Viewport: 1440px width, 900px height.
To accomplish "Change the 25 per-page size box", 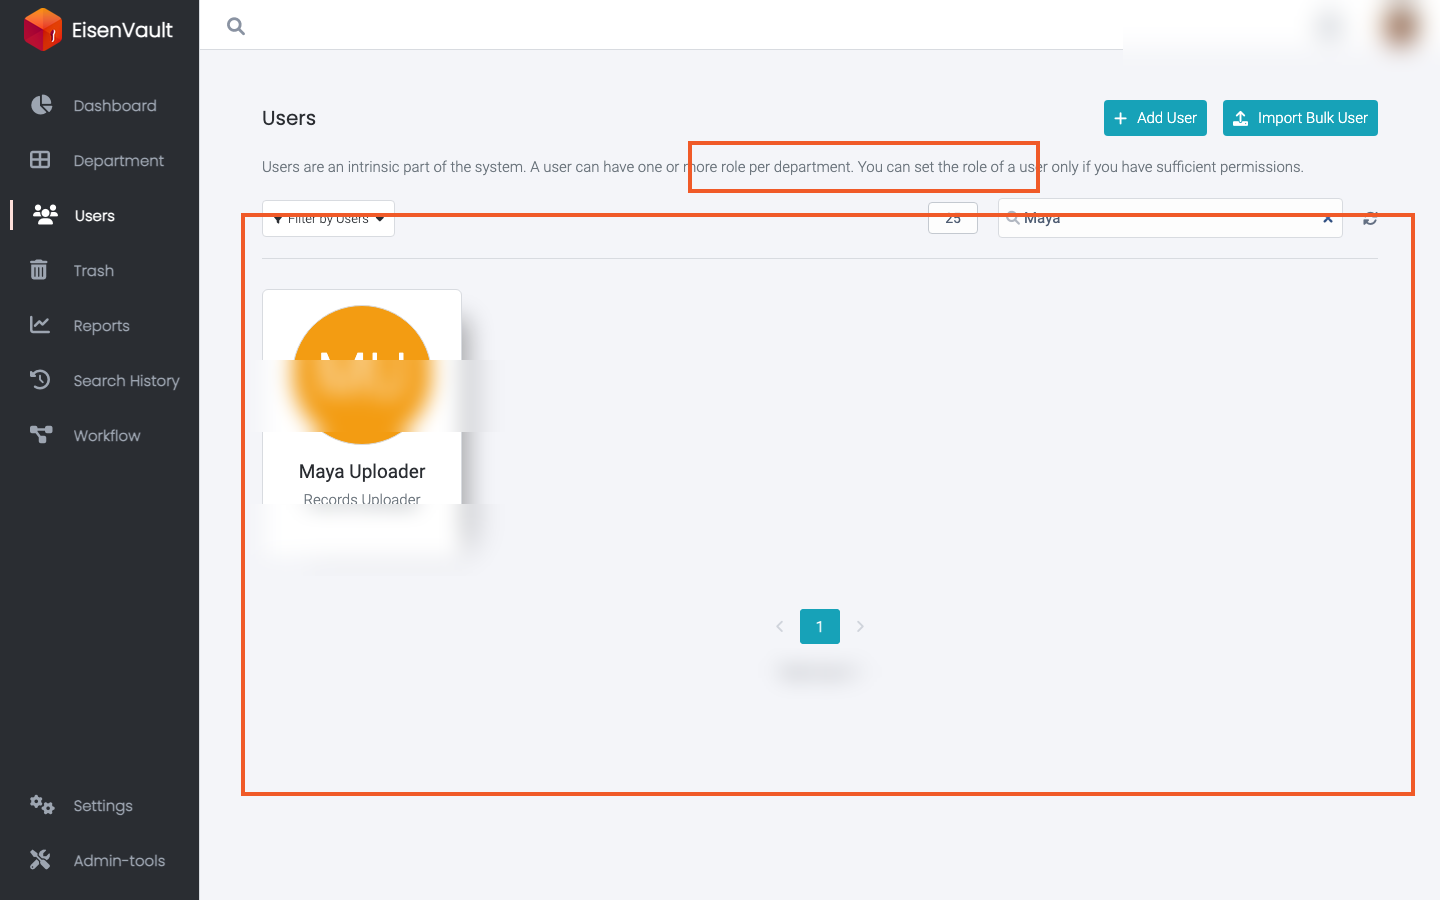I will (x=953, y=218).
